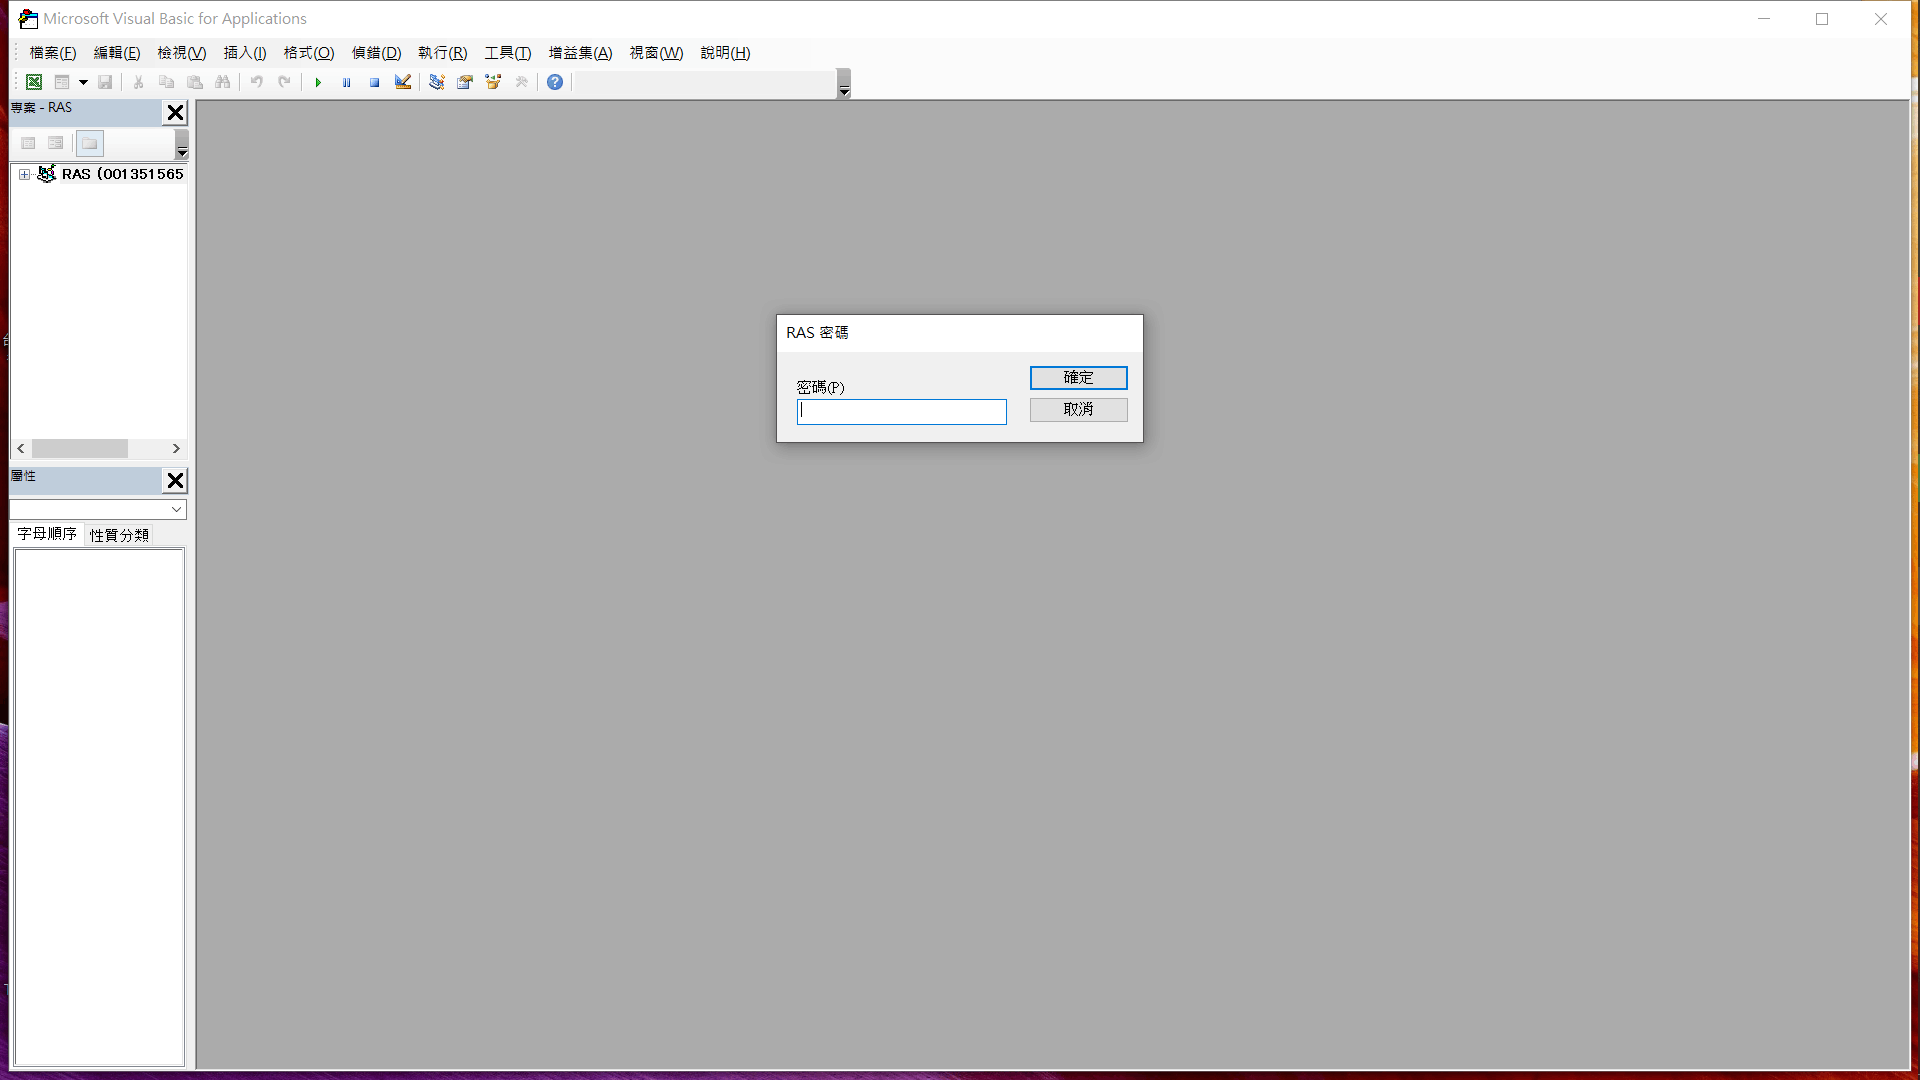Toggle Design Mode icon in toolbar
Image resolution: width=1920 pixels, height=1080 pixels.
click(x=403, y=82)
